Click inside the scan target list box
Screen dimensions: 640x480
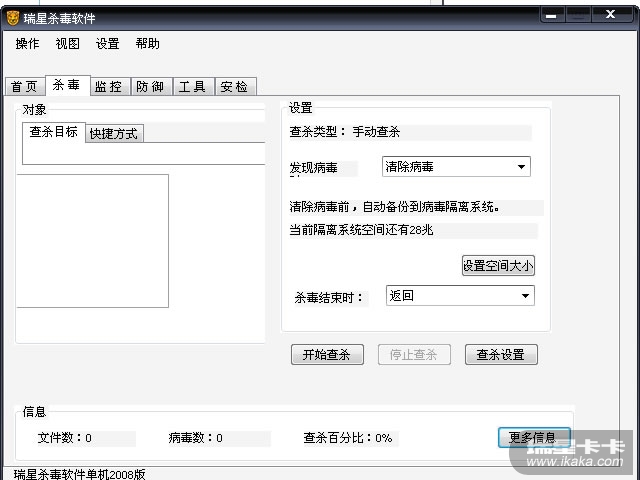(x=92, y=241)
